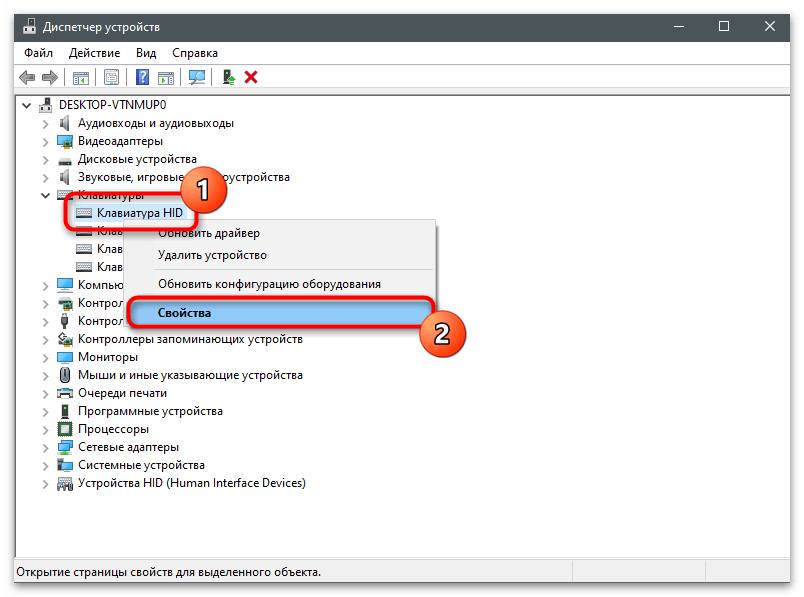Click the red X uninstall device icon
Screen dimensions: 804x597
[x=251, y=77]
